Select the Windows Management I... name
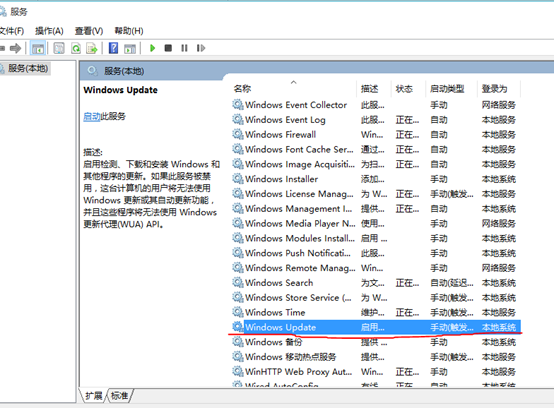 click(x=299, y=209)
